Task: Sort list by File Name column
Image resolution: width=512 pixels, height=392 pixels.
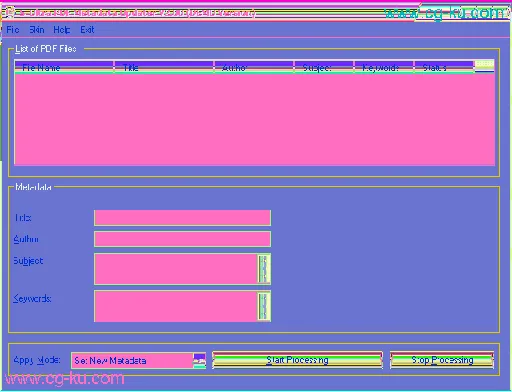Action: click(64, 67)
